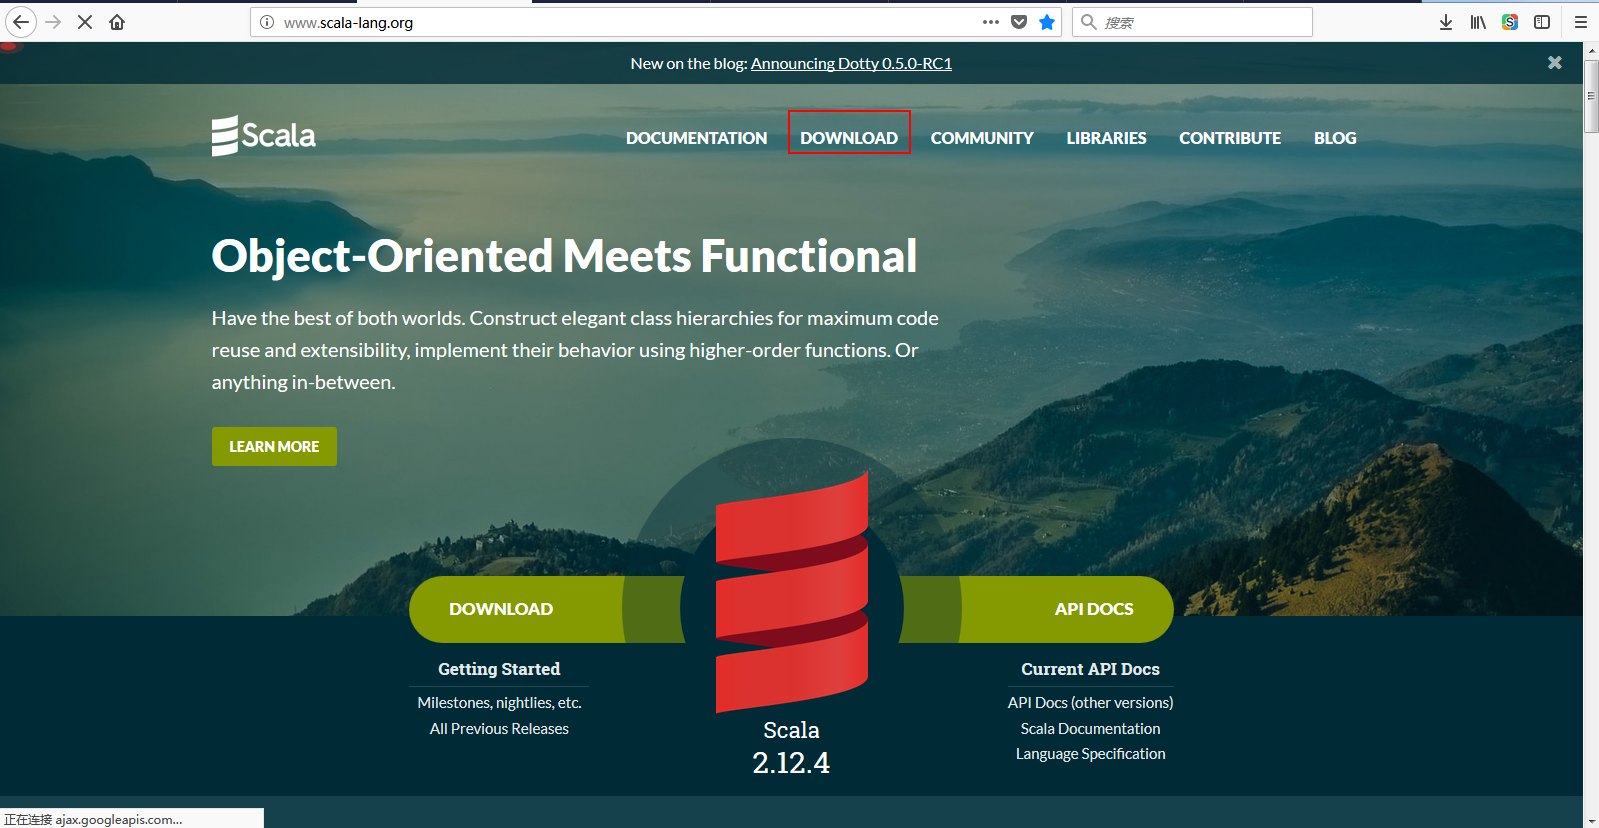1599x828 pixels.
Task: Open DOCUMENTATION in the nav menu
Action: [x=697, y=138]
